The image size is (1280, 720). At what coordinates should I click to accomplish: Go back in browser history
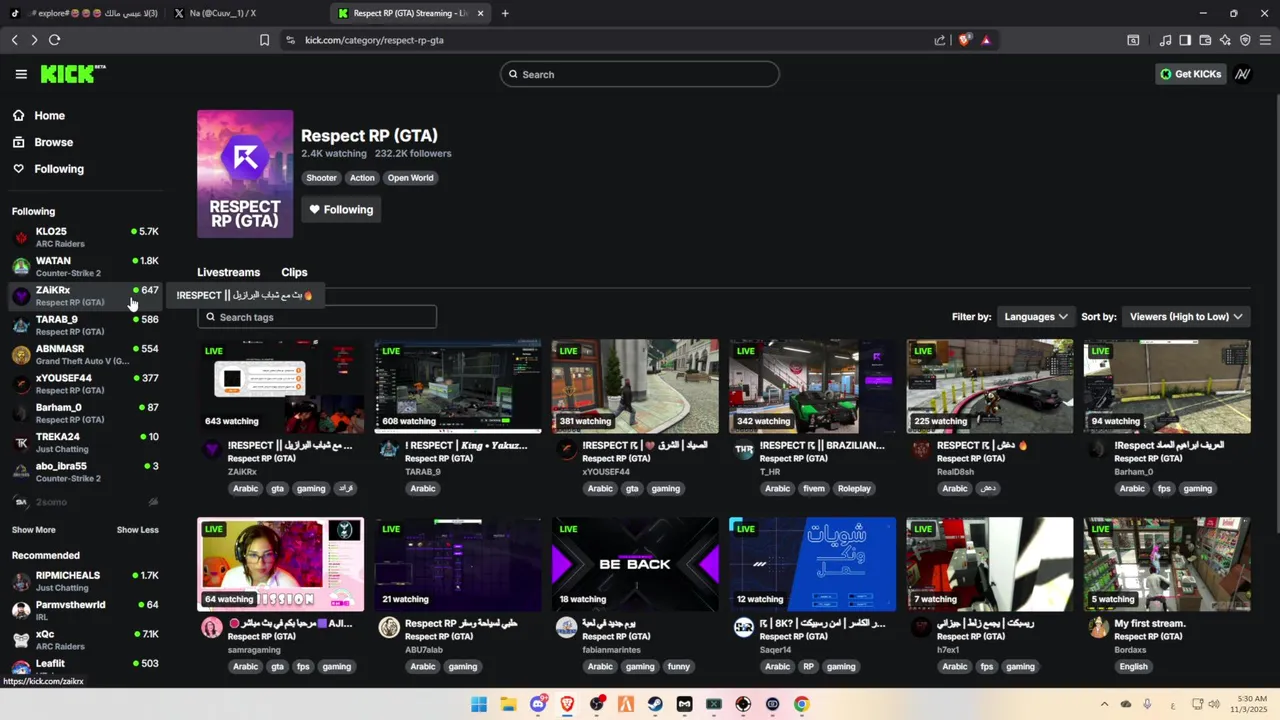tap(14, 40)
